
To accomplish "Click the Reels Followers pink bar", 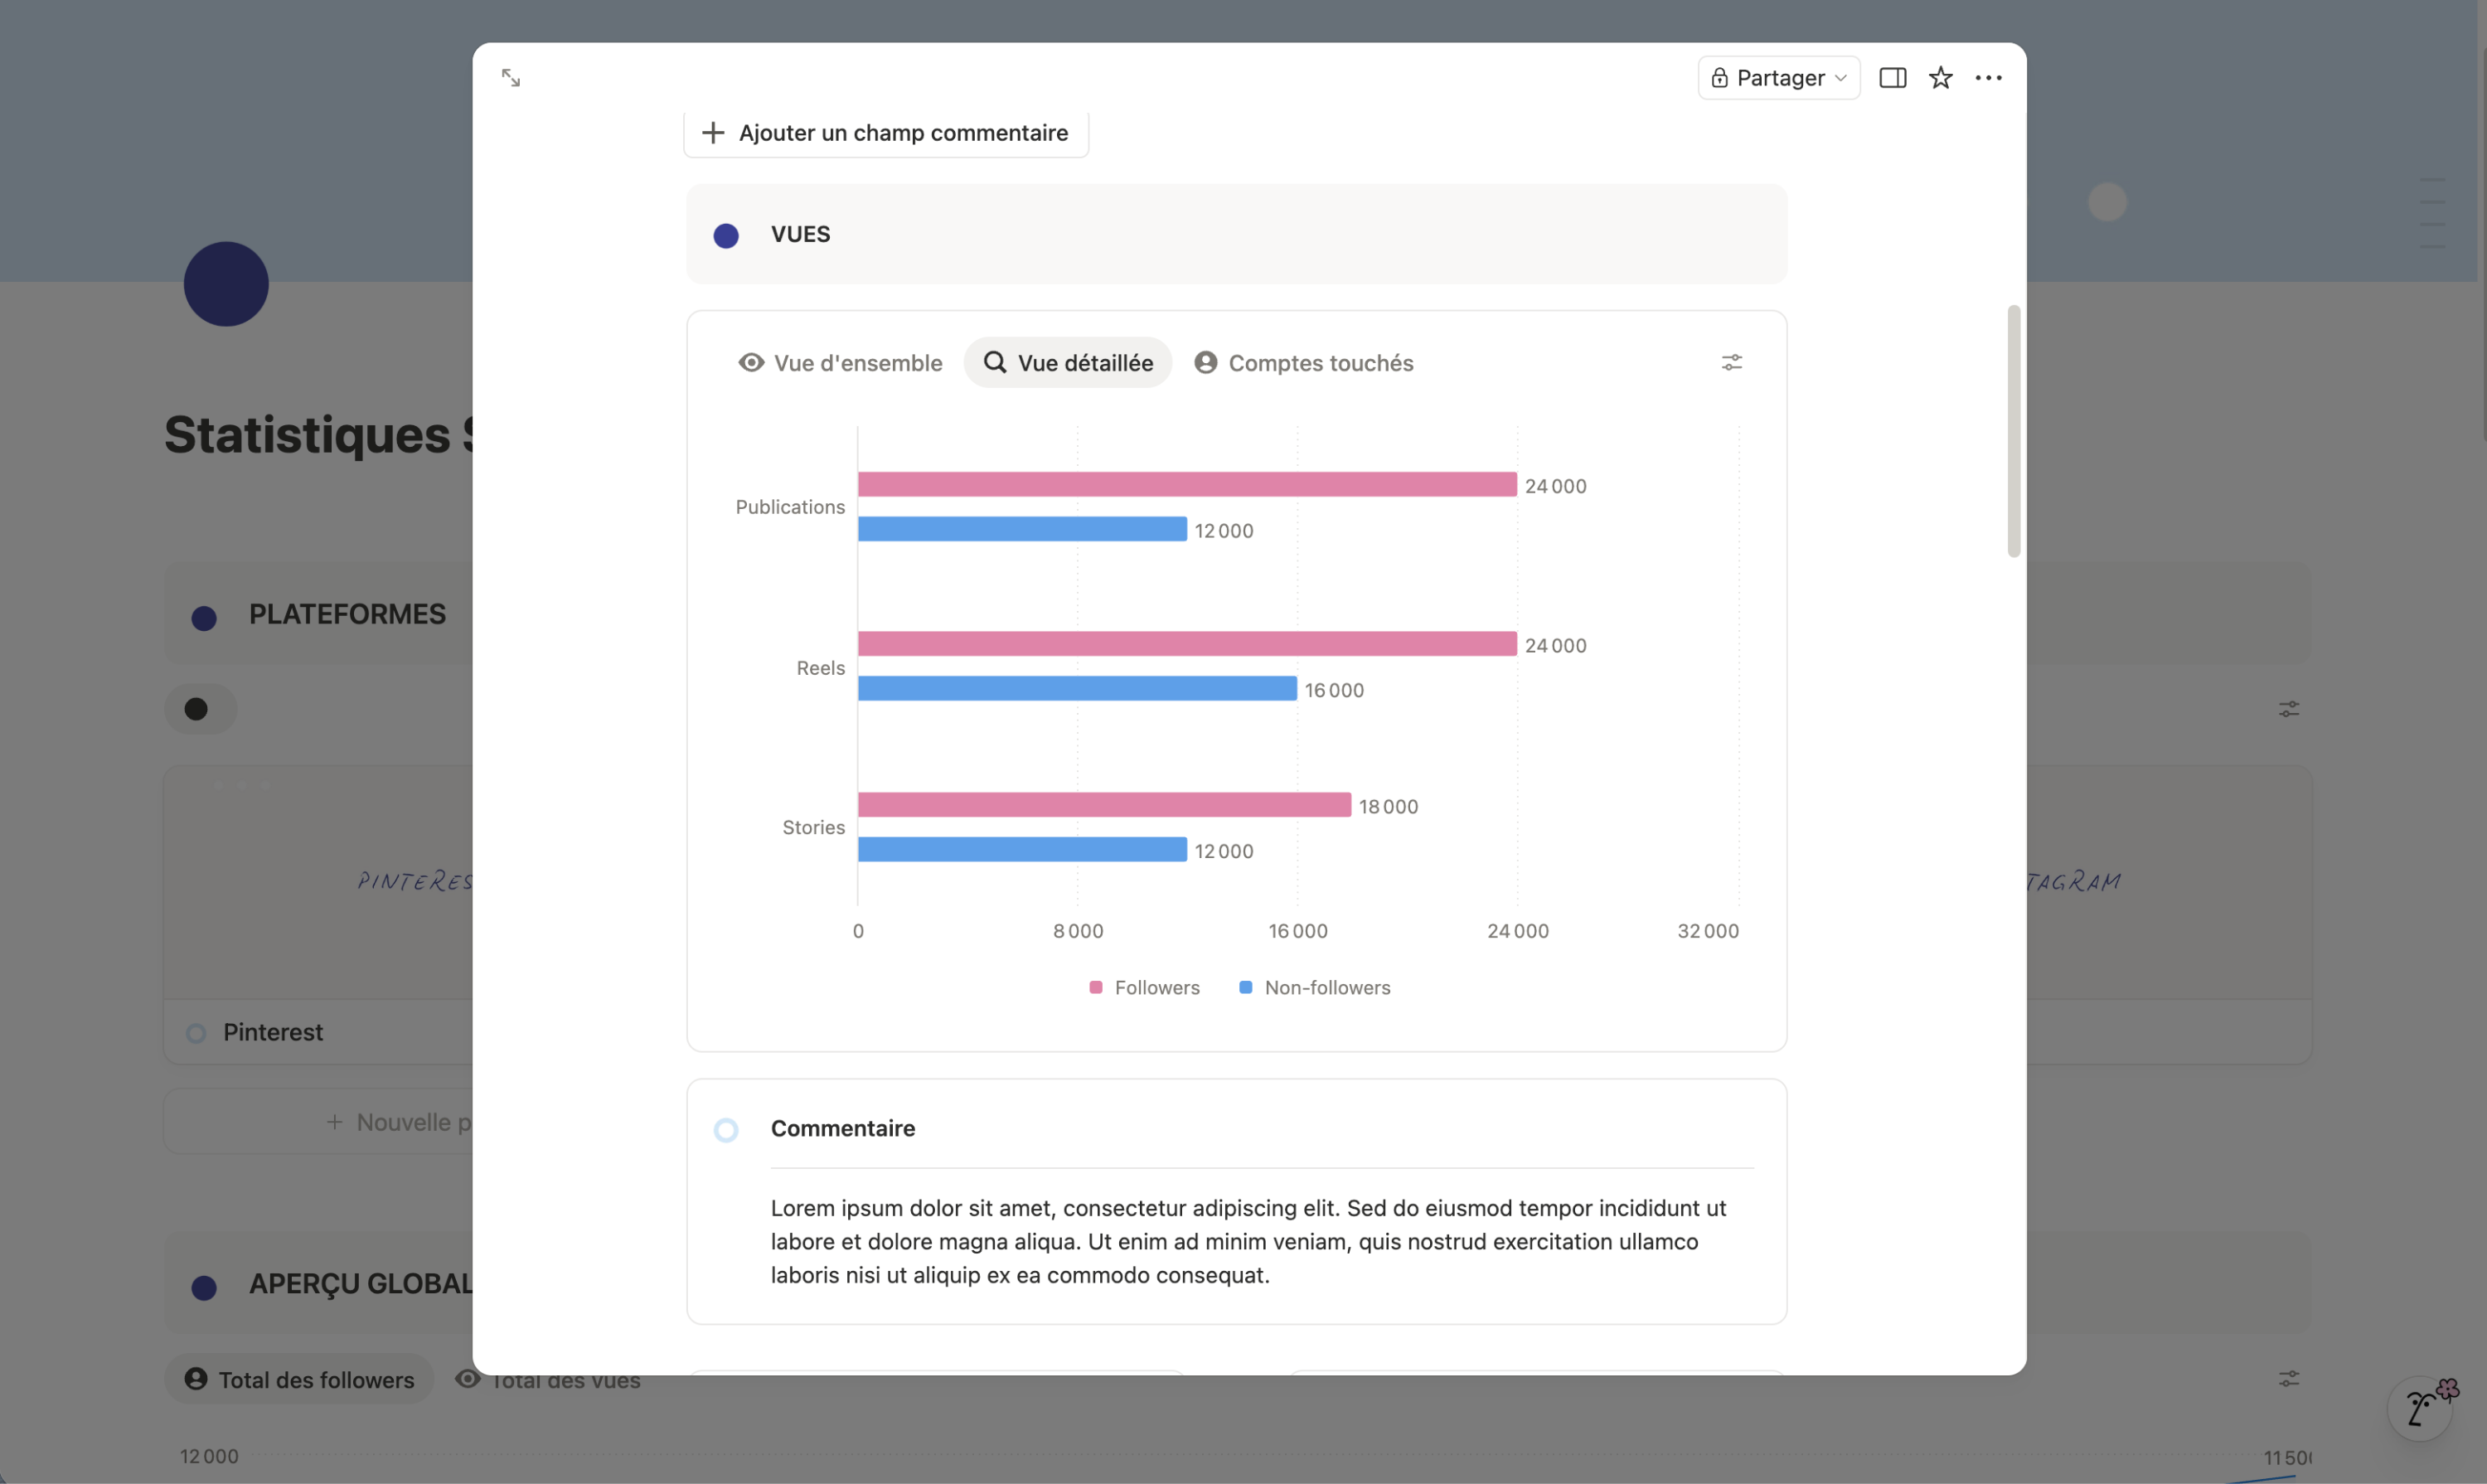I will pyautogui.click(x=1187, y=644).
